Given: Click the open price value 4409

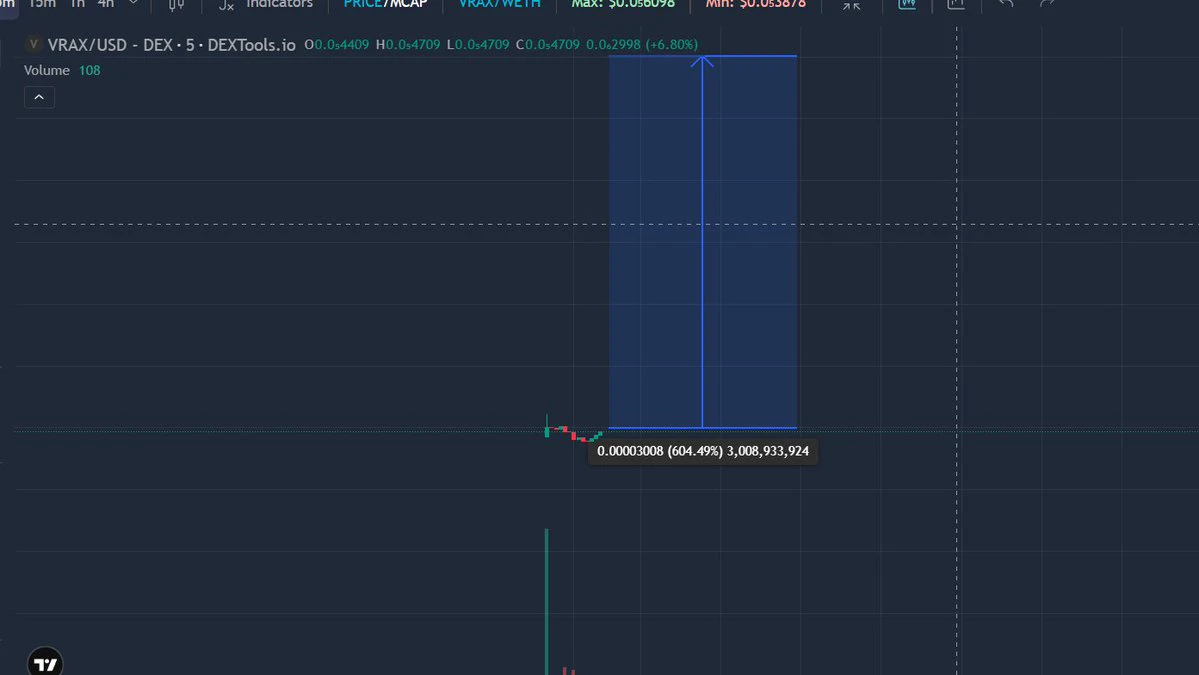Looking at the screenshot, I should click(342, 44).
